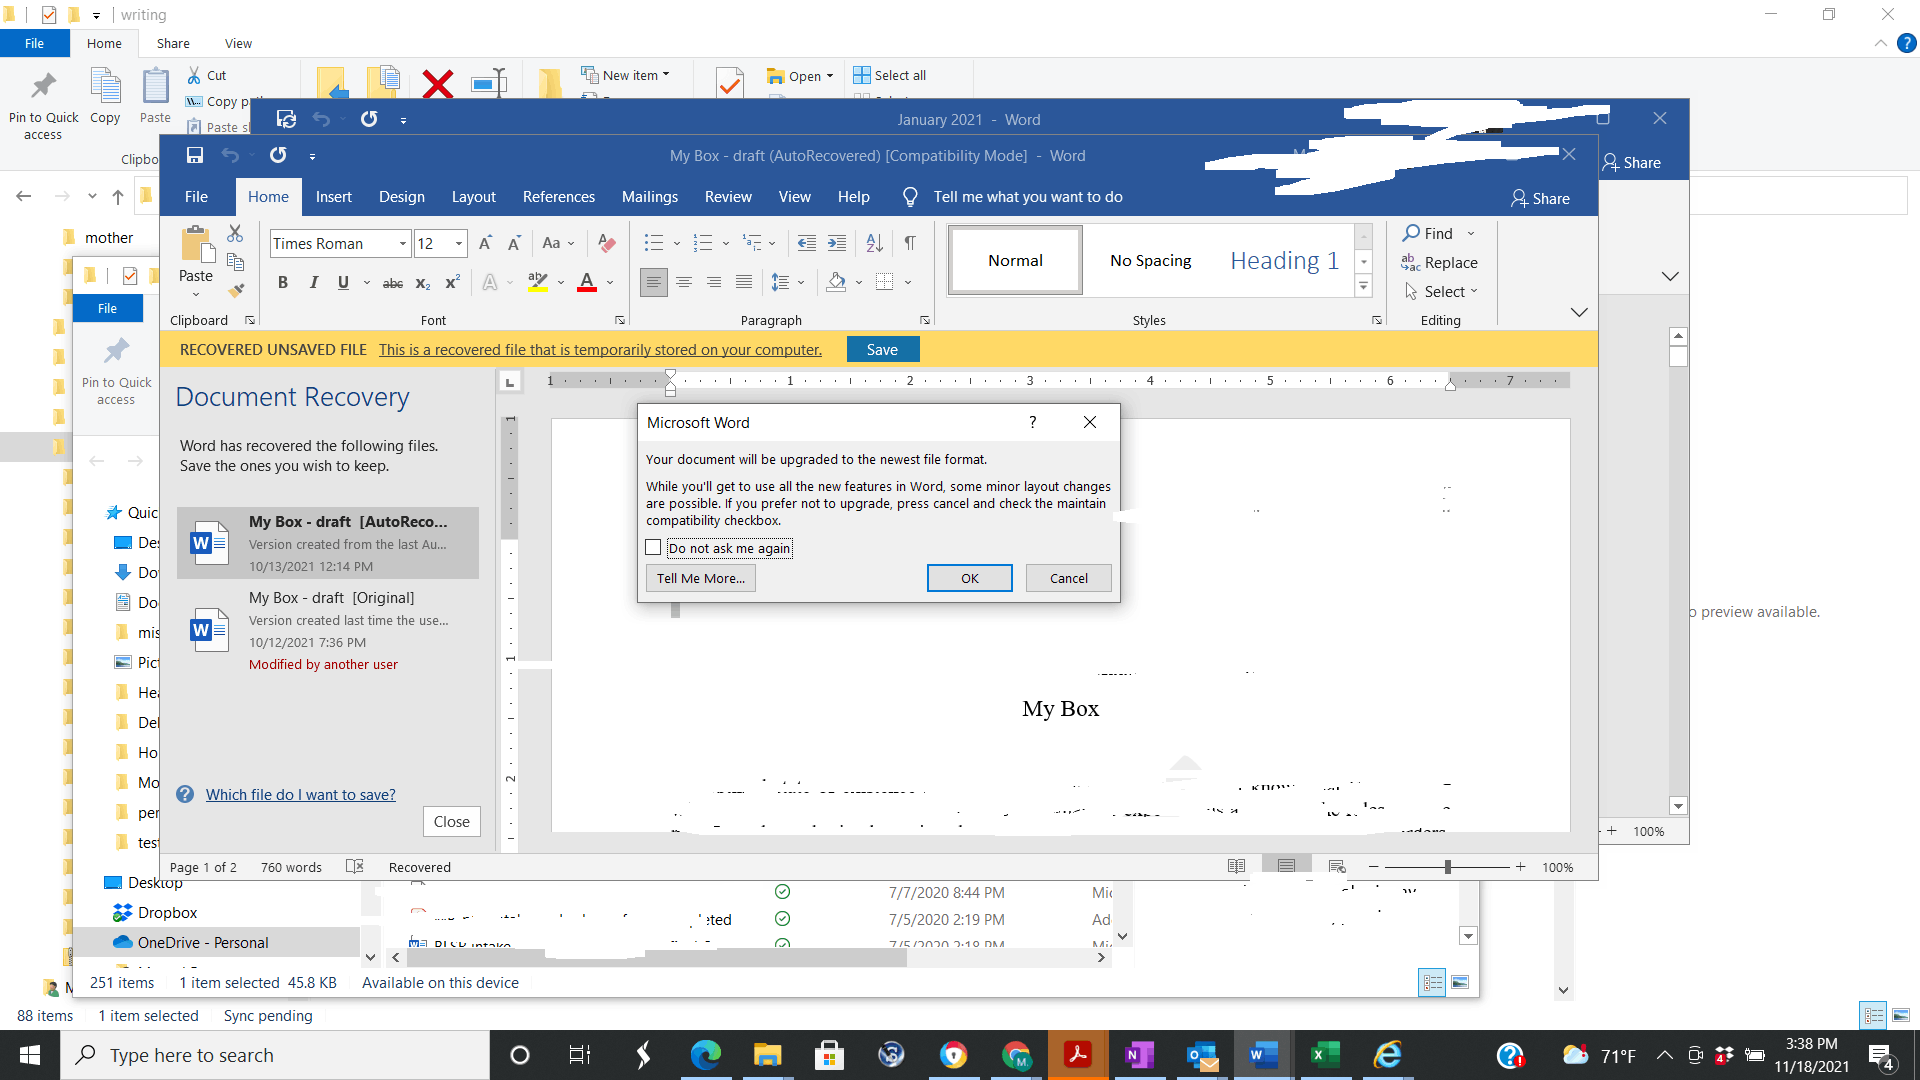Click the Show/Hide paragraph marks icon
This screenshot has height=1080, width=1920.
[x=910, y=243]
